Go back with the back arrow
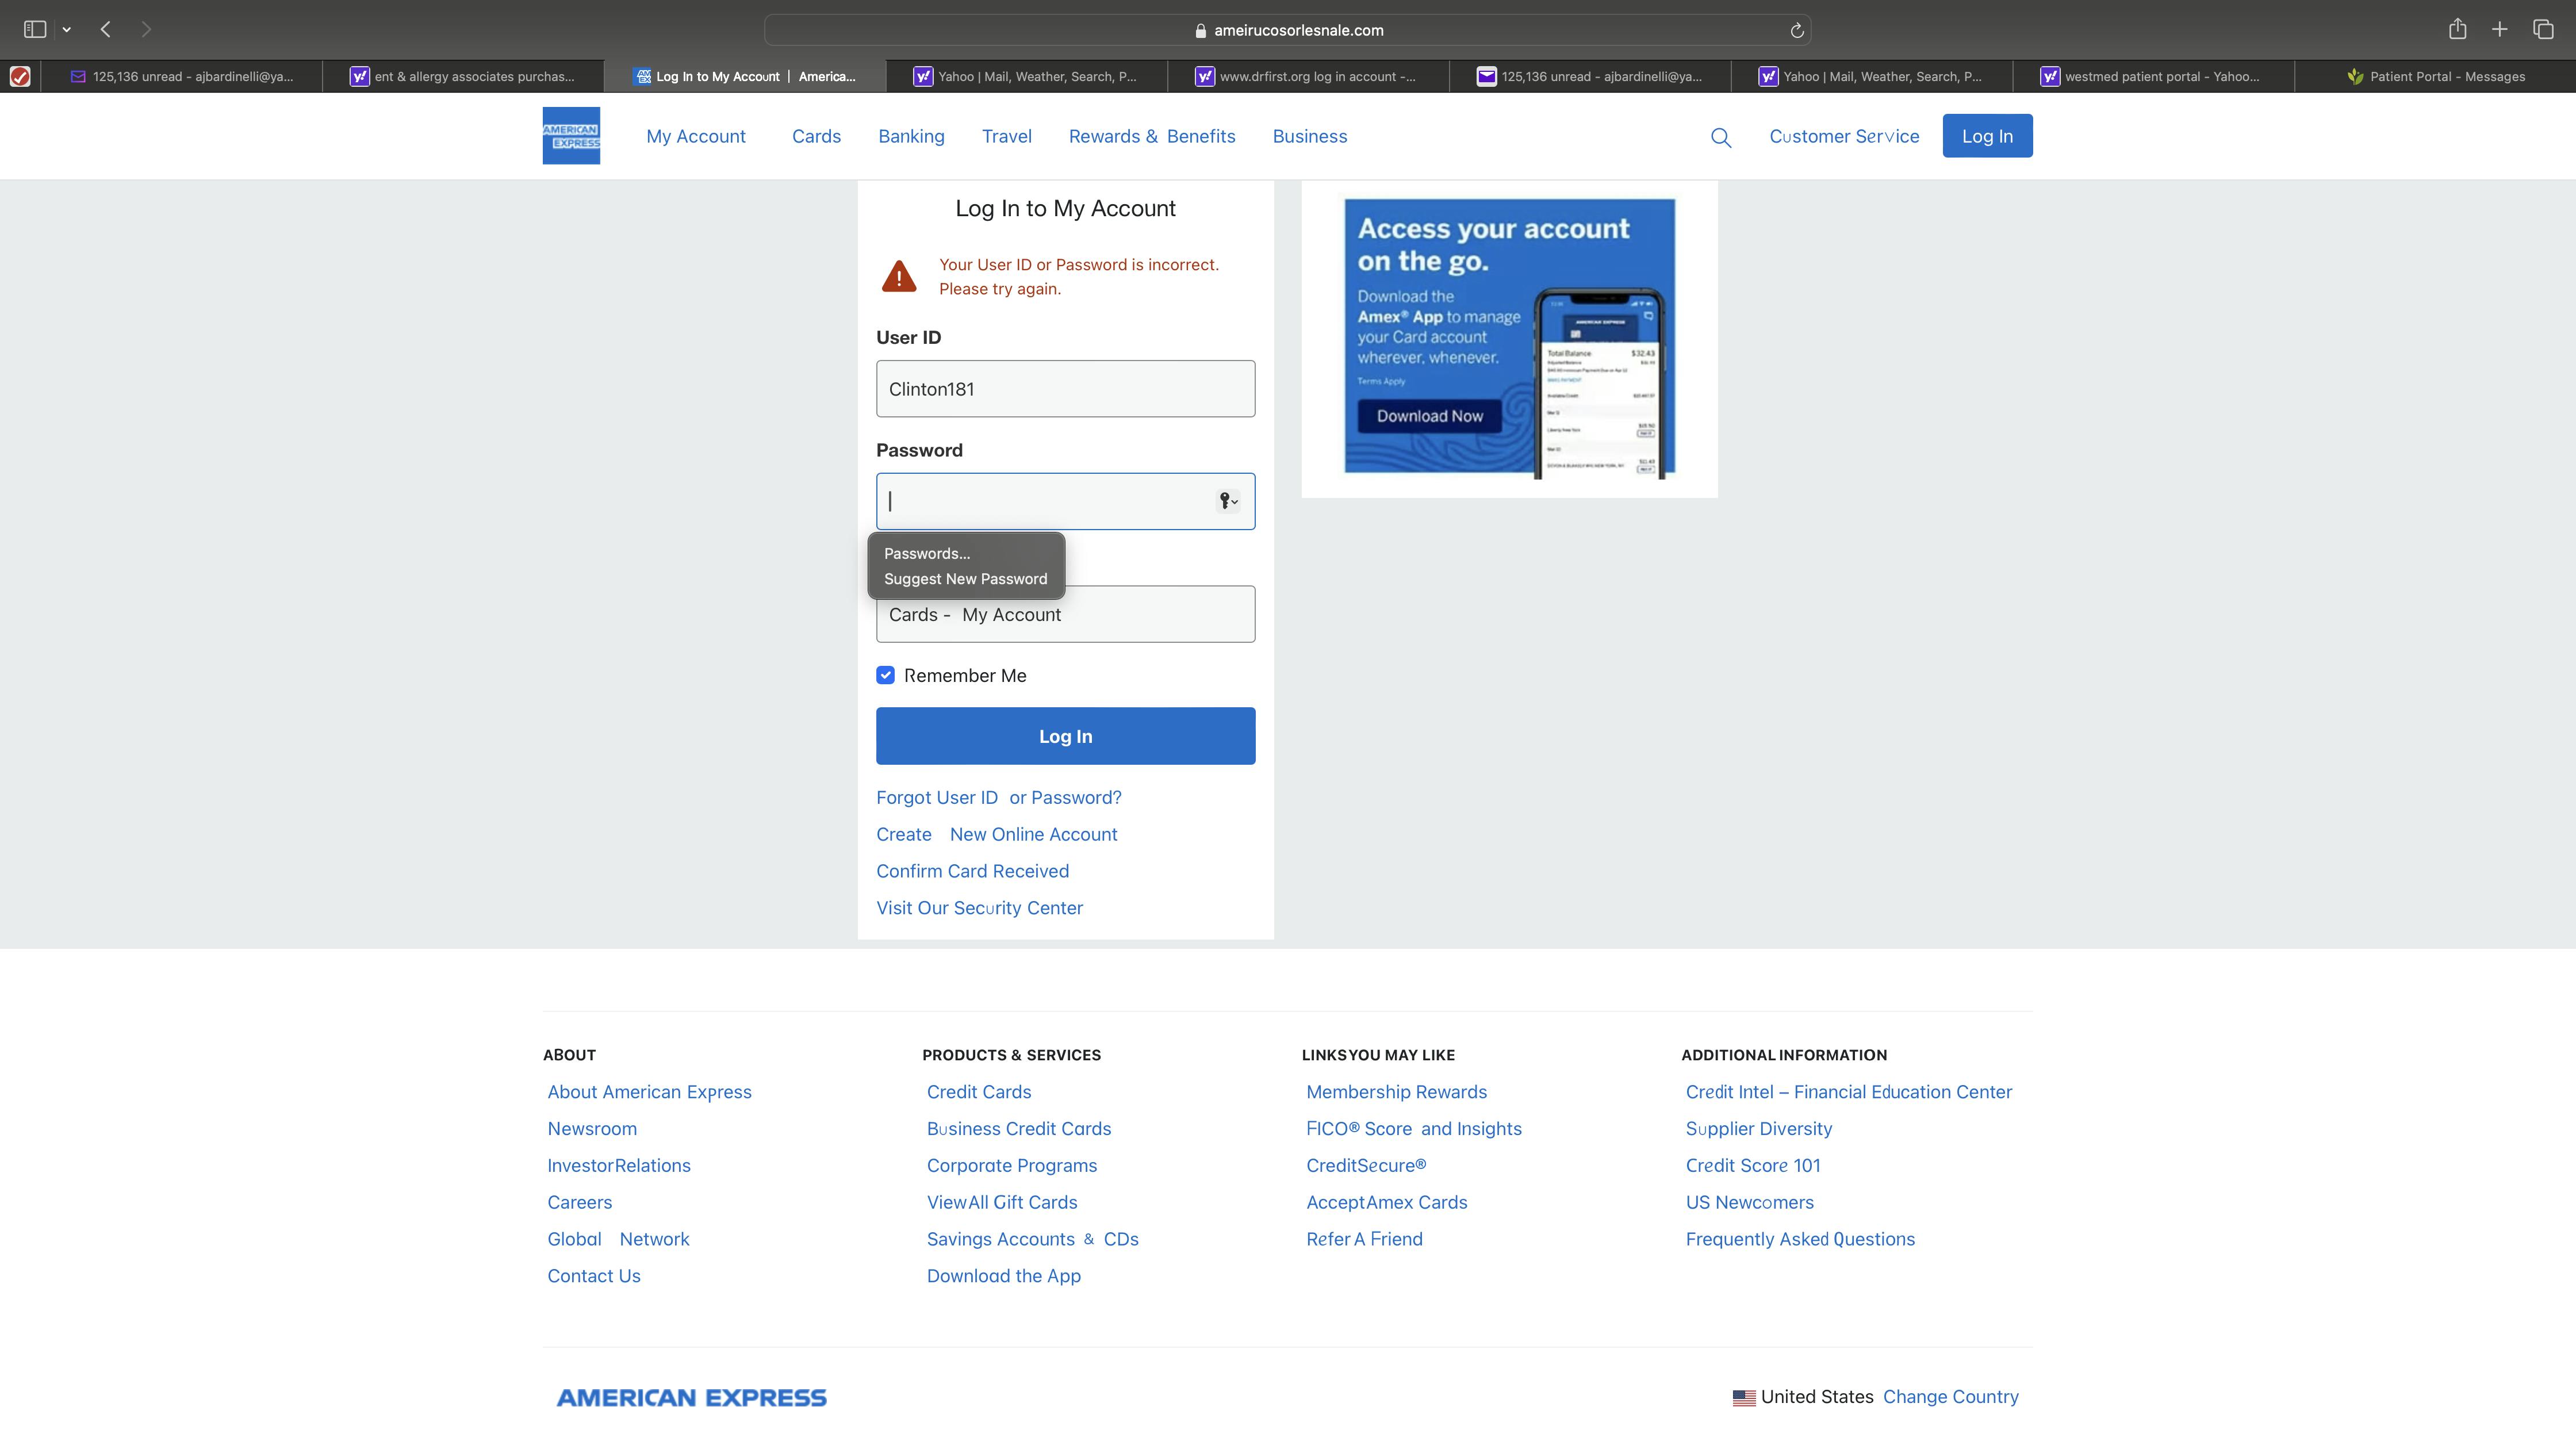The image size is (2576, 1449). click(x=106, y=29)
